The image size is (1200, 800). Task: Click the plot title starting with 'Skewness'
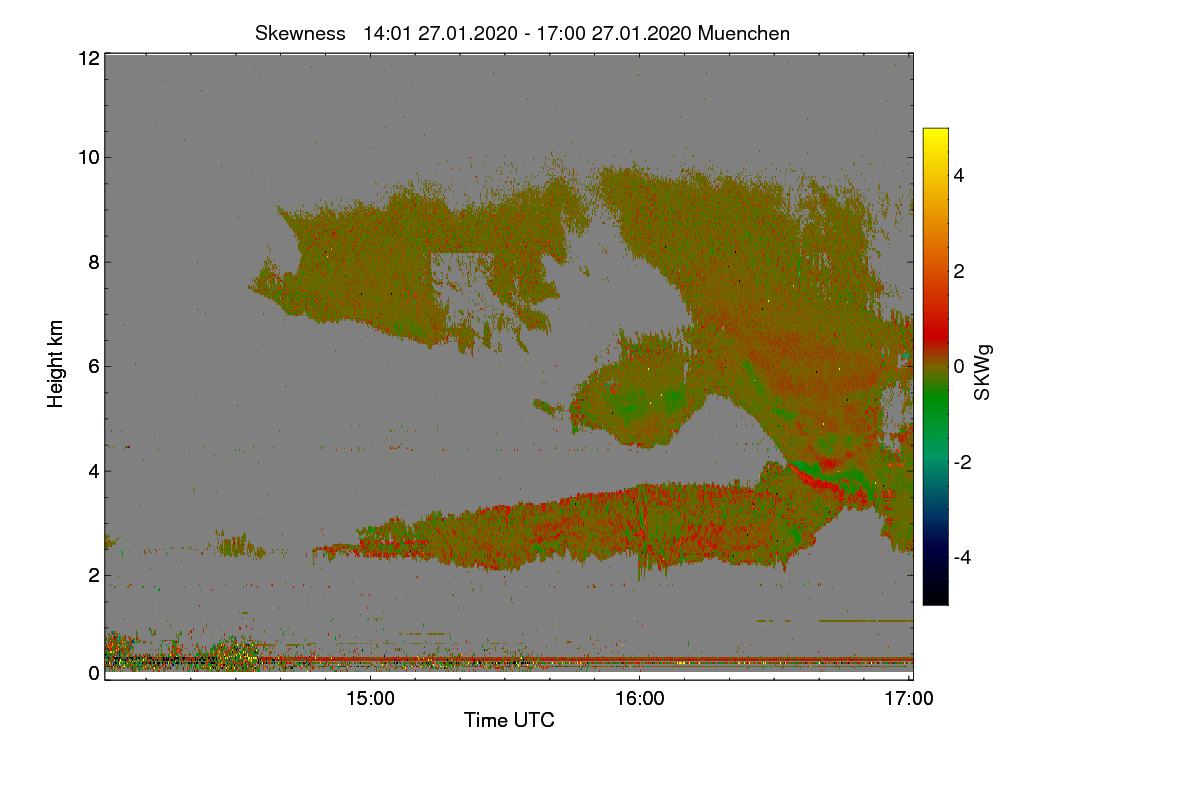(522, 33)
